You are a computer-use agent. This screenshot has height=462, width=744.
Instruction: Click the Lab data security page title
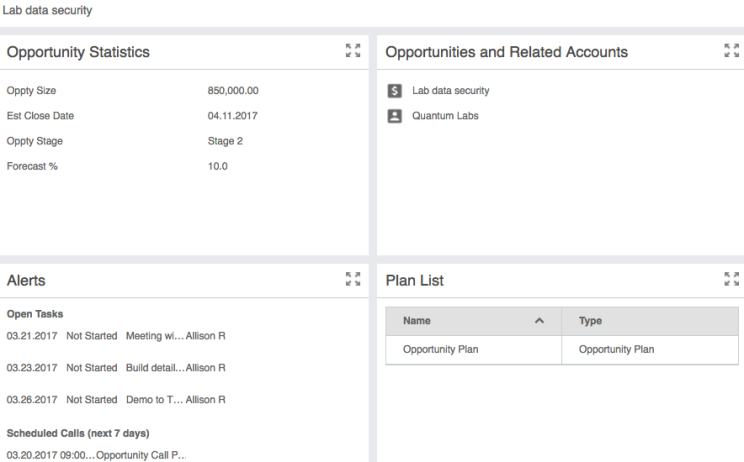(48, 11)
